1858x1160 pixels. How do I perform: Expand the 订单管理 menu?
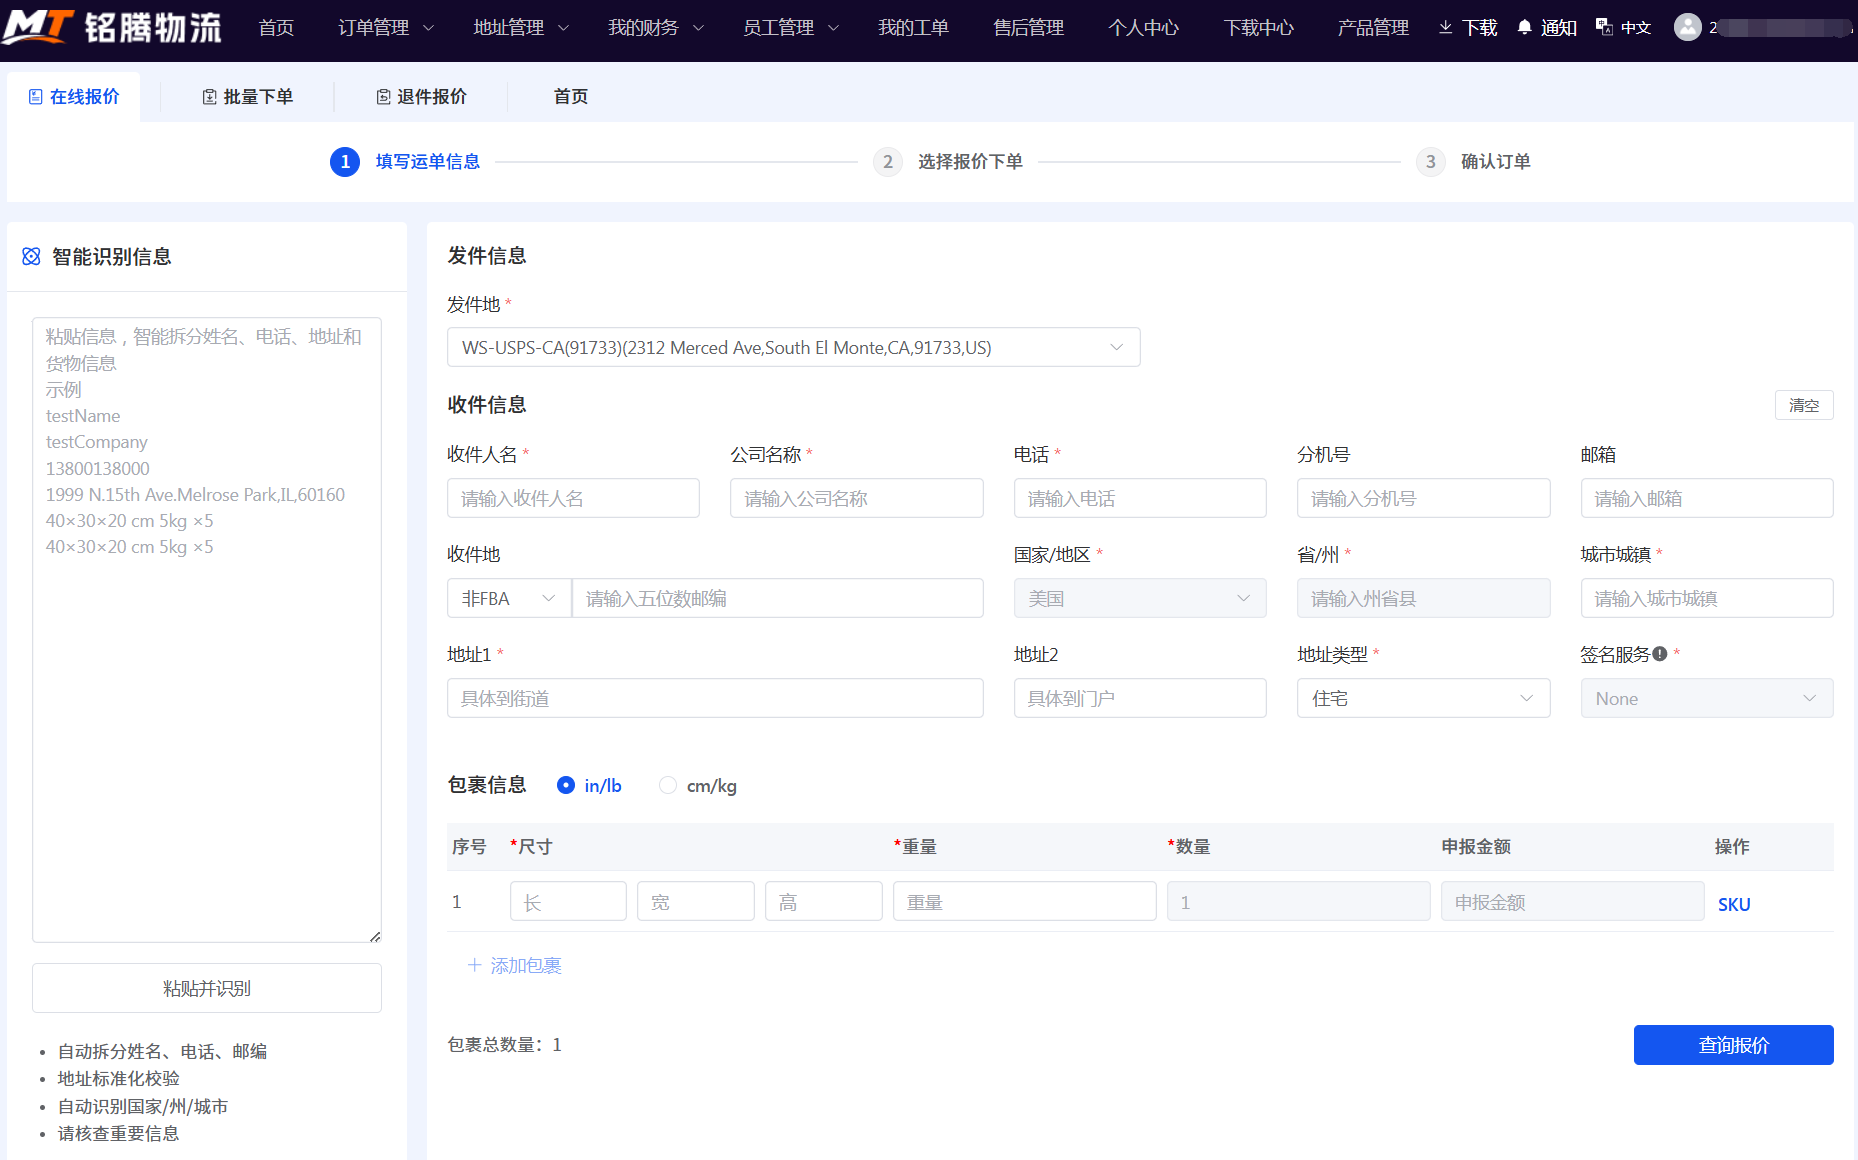pos(385,28)
